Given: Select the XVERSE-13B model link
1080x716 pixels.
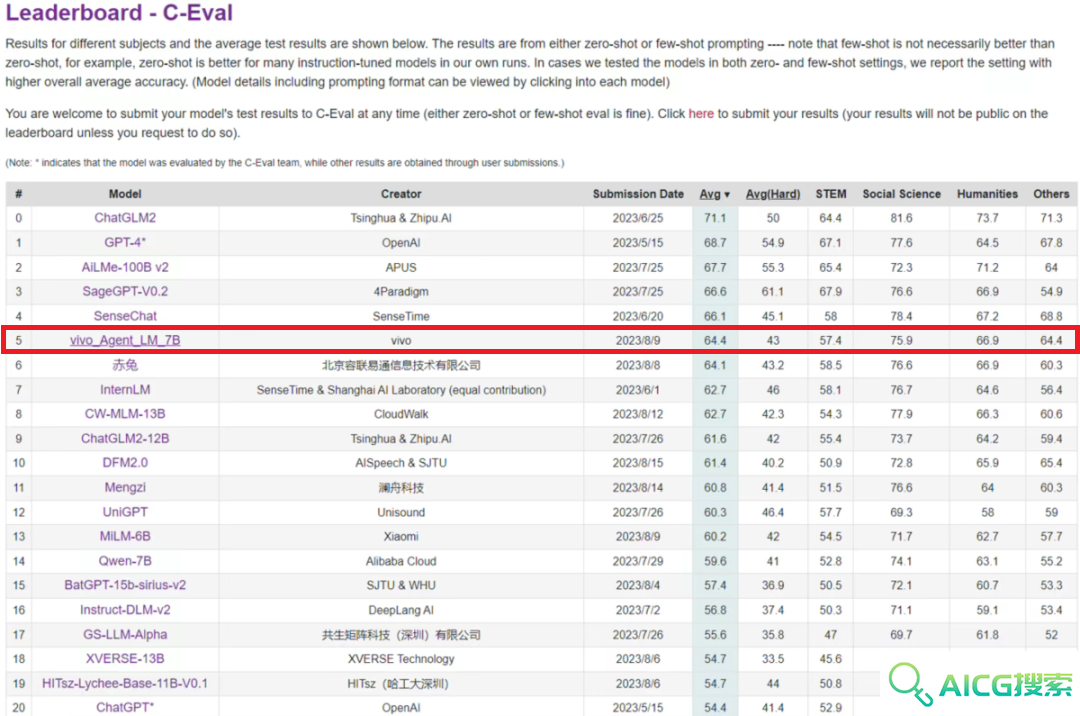Looking at the screenshot, I should coord(125,659).
